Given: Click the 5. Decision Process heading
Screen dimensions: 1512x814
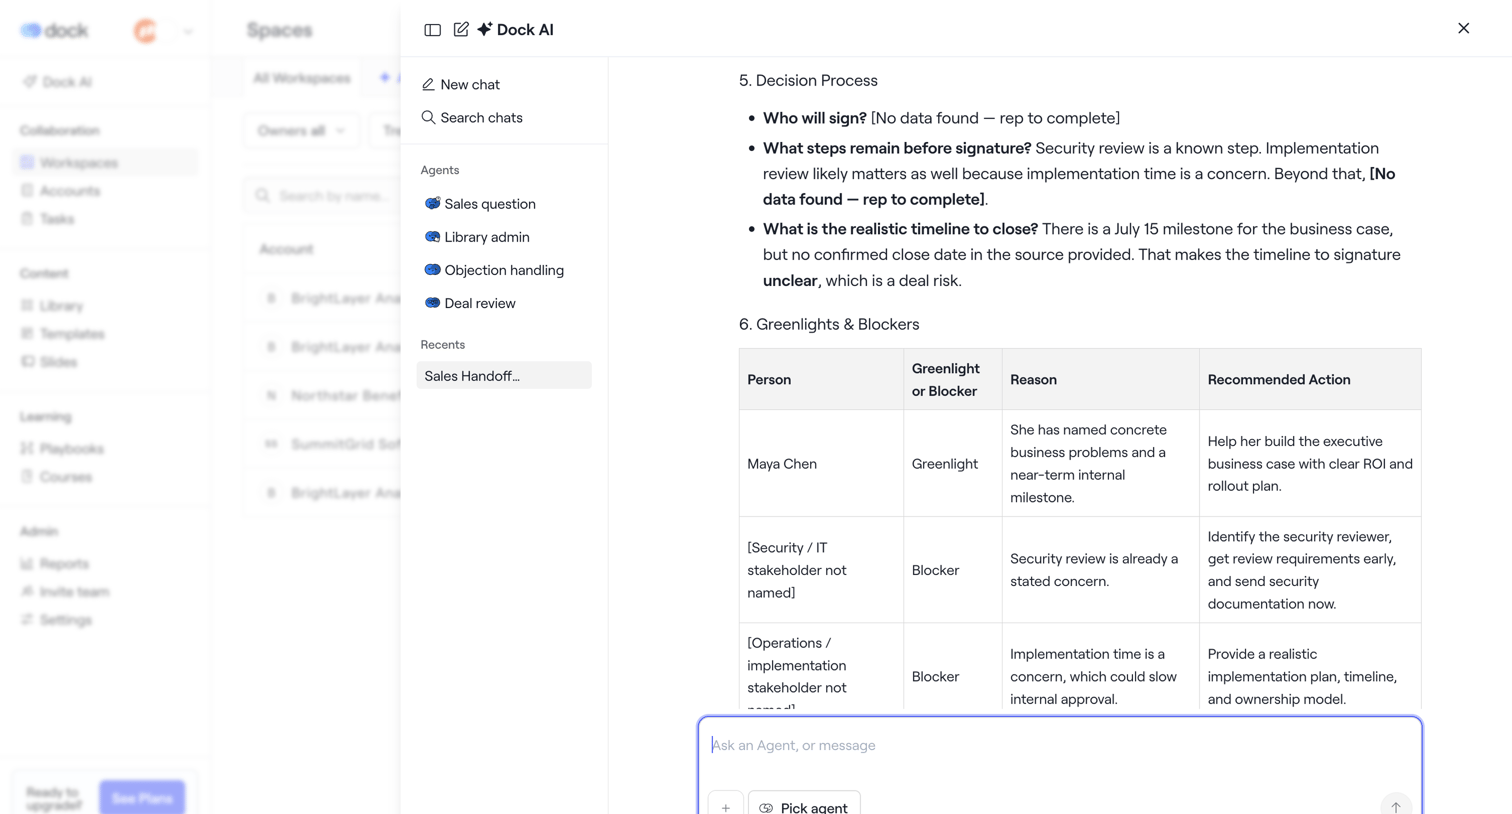Looking at the screenshot, I should coord(808,81).
